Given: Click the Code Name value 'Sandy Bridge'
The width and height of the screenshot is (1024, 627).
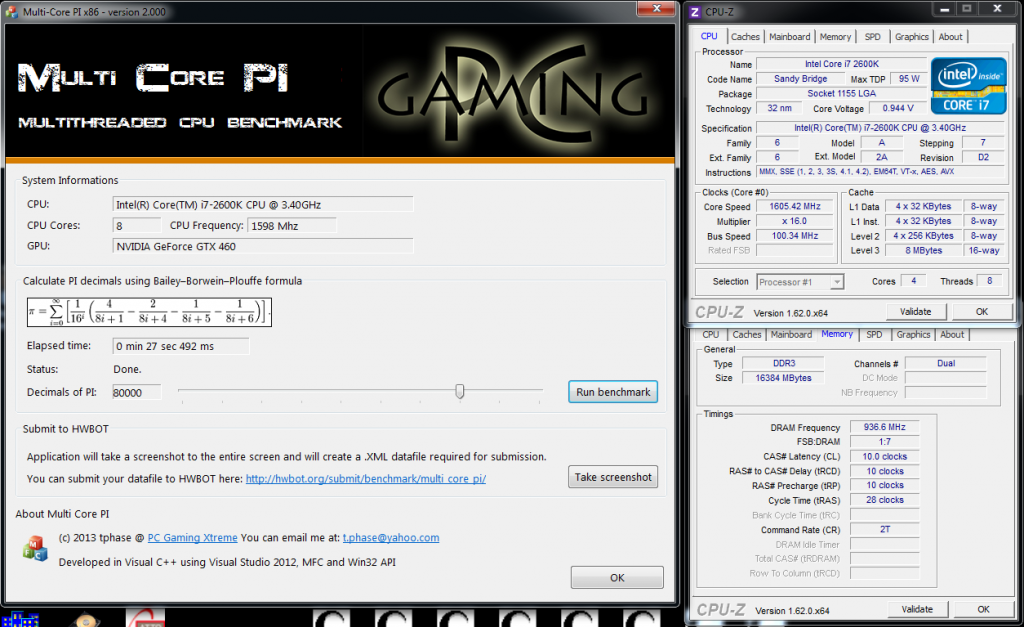Looking at the screenshot, I should tap(800, 79).
